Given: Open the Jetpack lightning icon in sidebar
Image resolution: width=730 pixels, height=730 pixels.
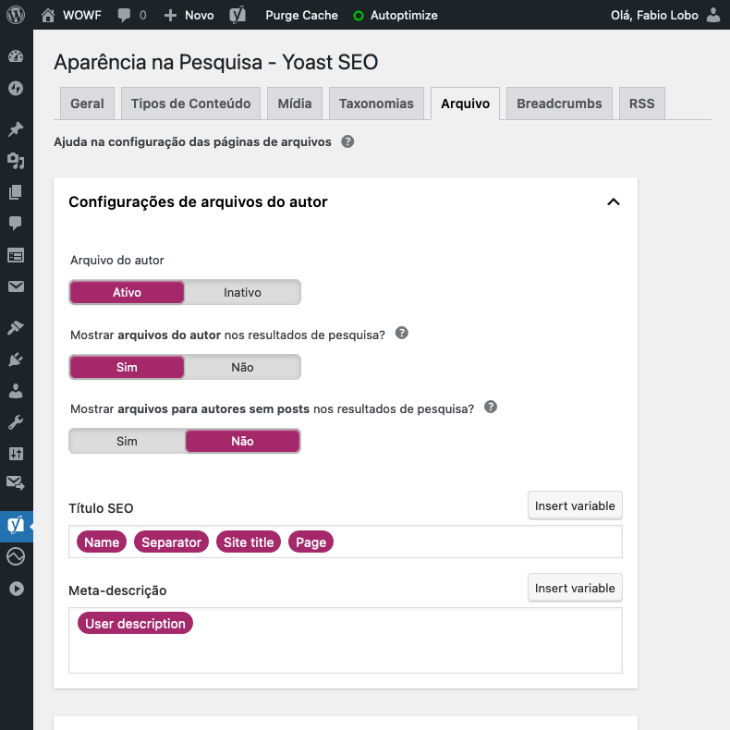Looking at the screenshot, I should click(16, 88).
